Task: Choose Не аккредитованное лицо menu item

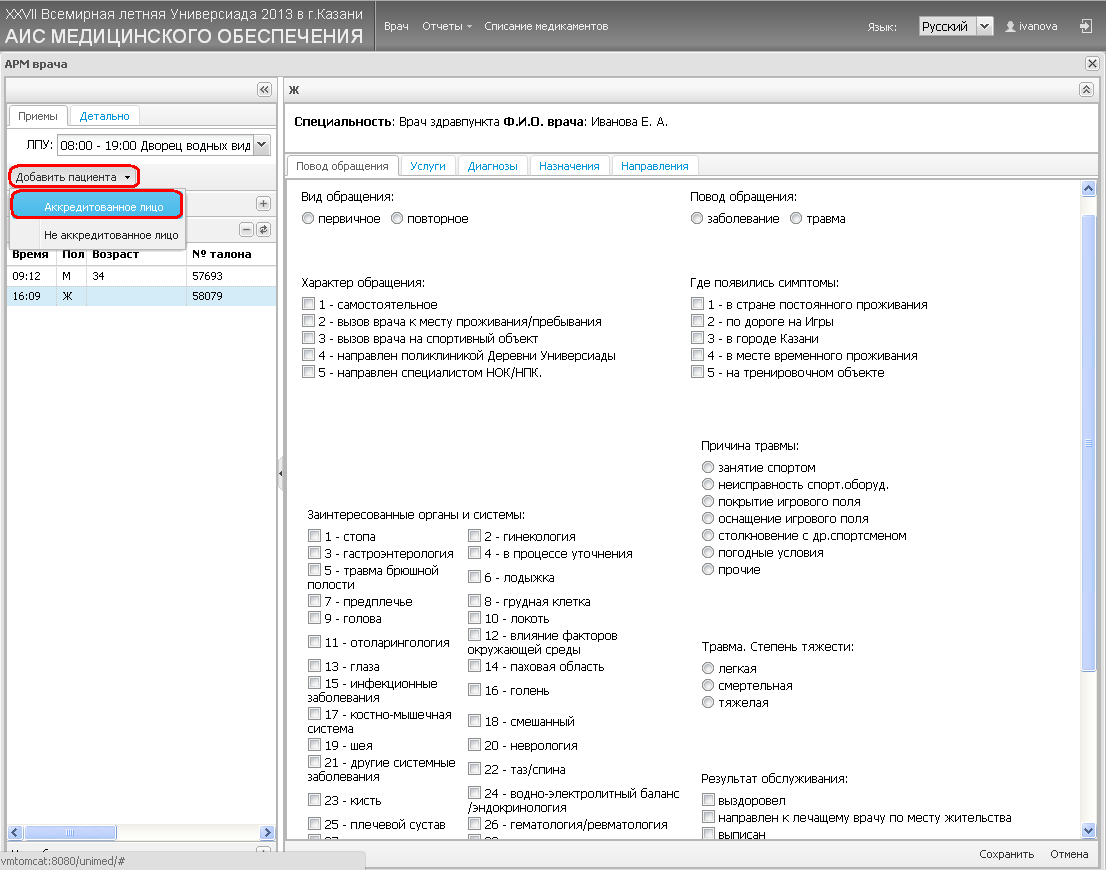Action: 111,235
